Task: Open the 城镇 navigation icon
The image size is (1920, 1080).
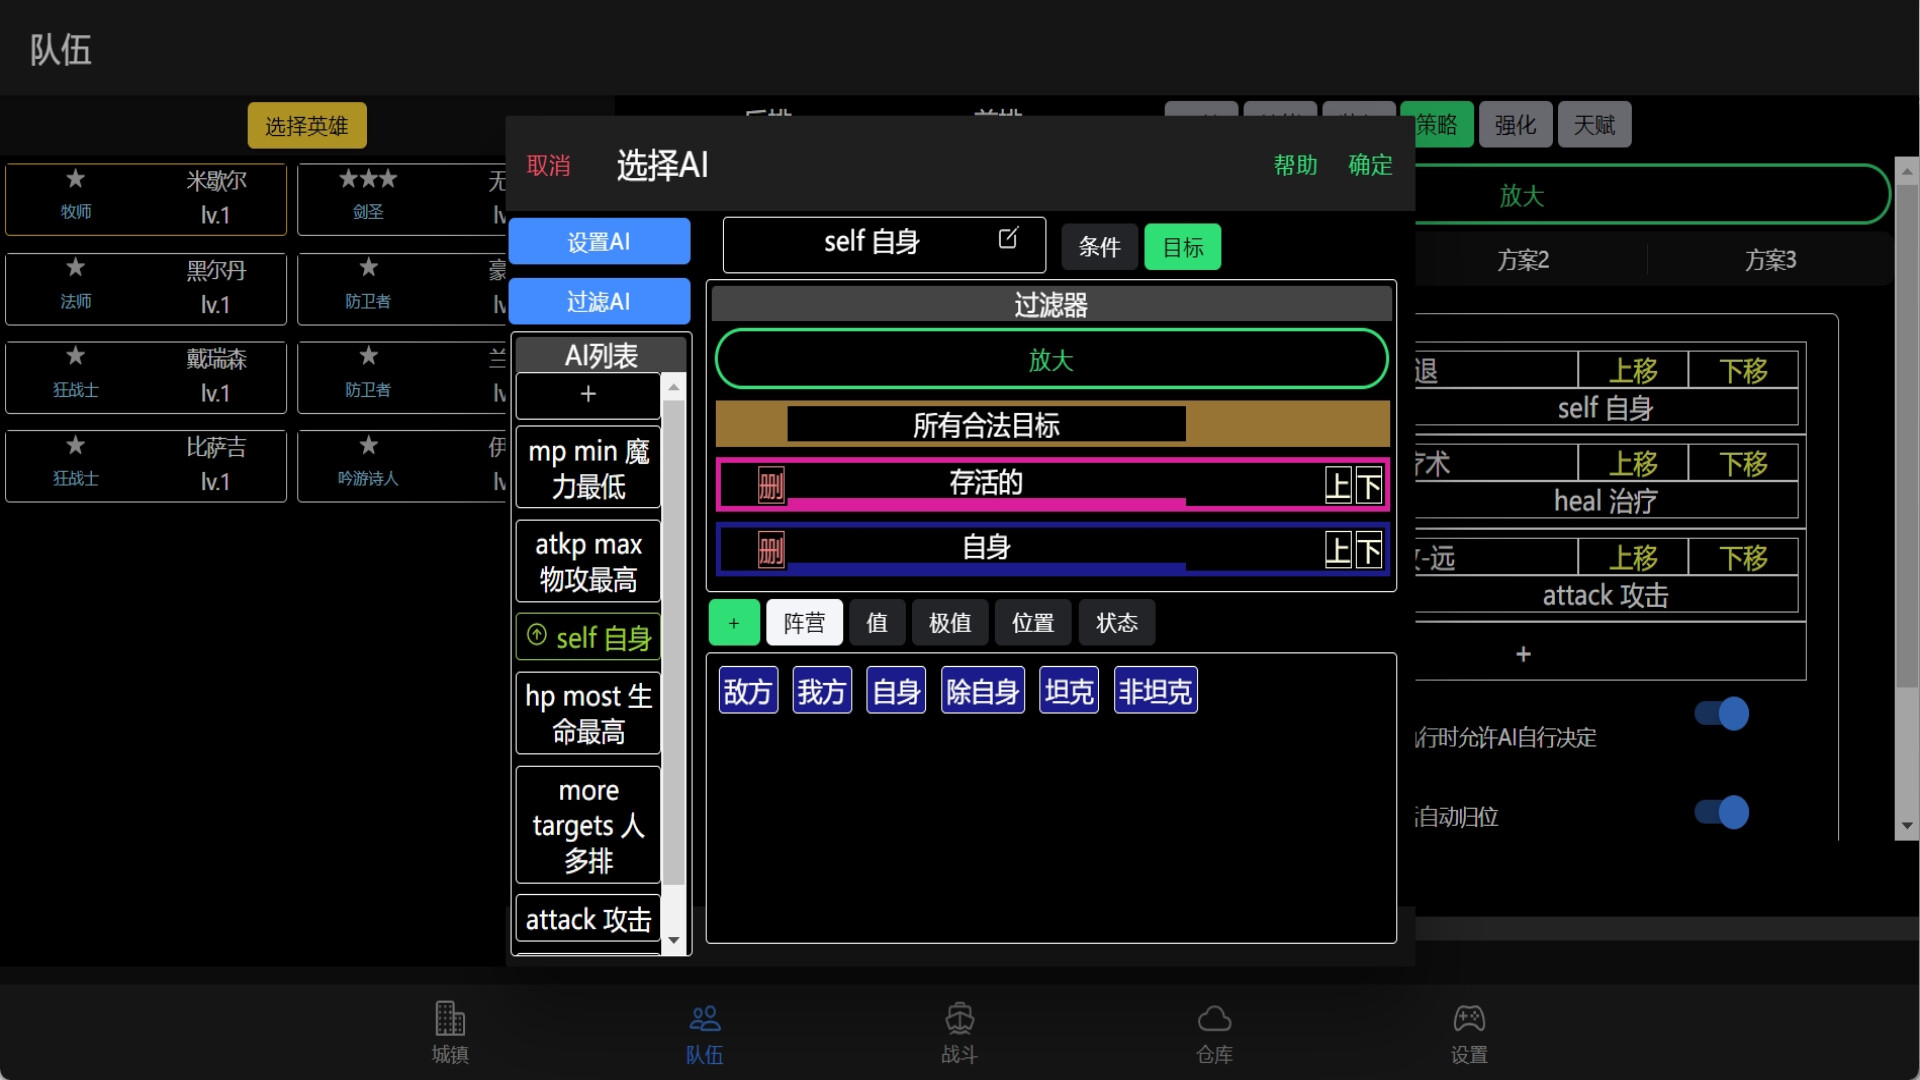Action: (450, 1032)
